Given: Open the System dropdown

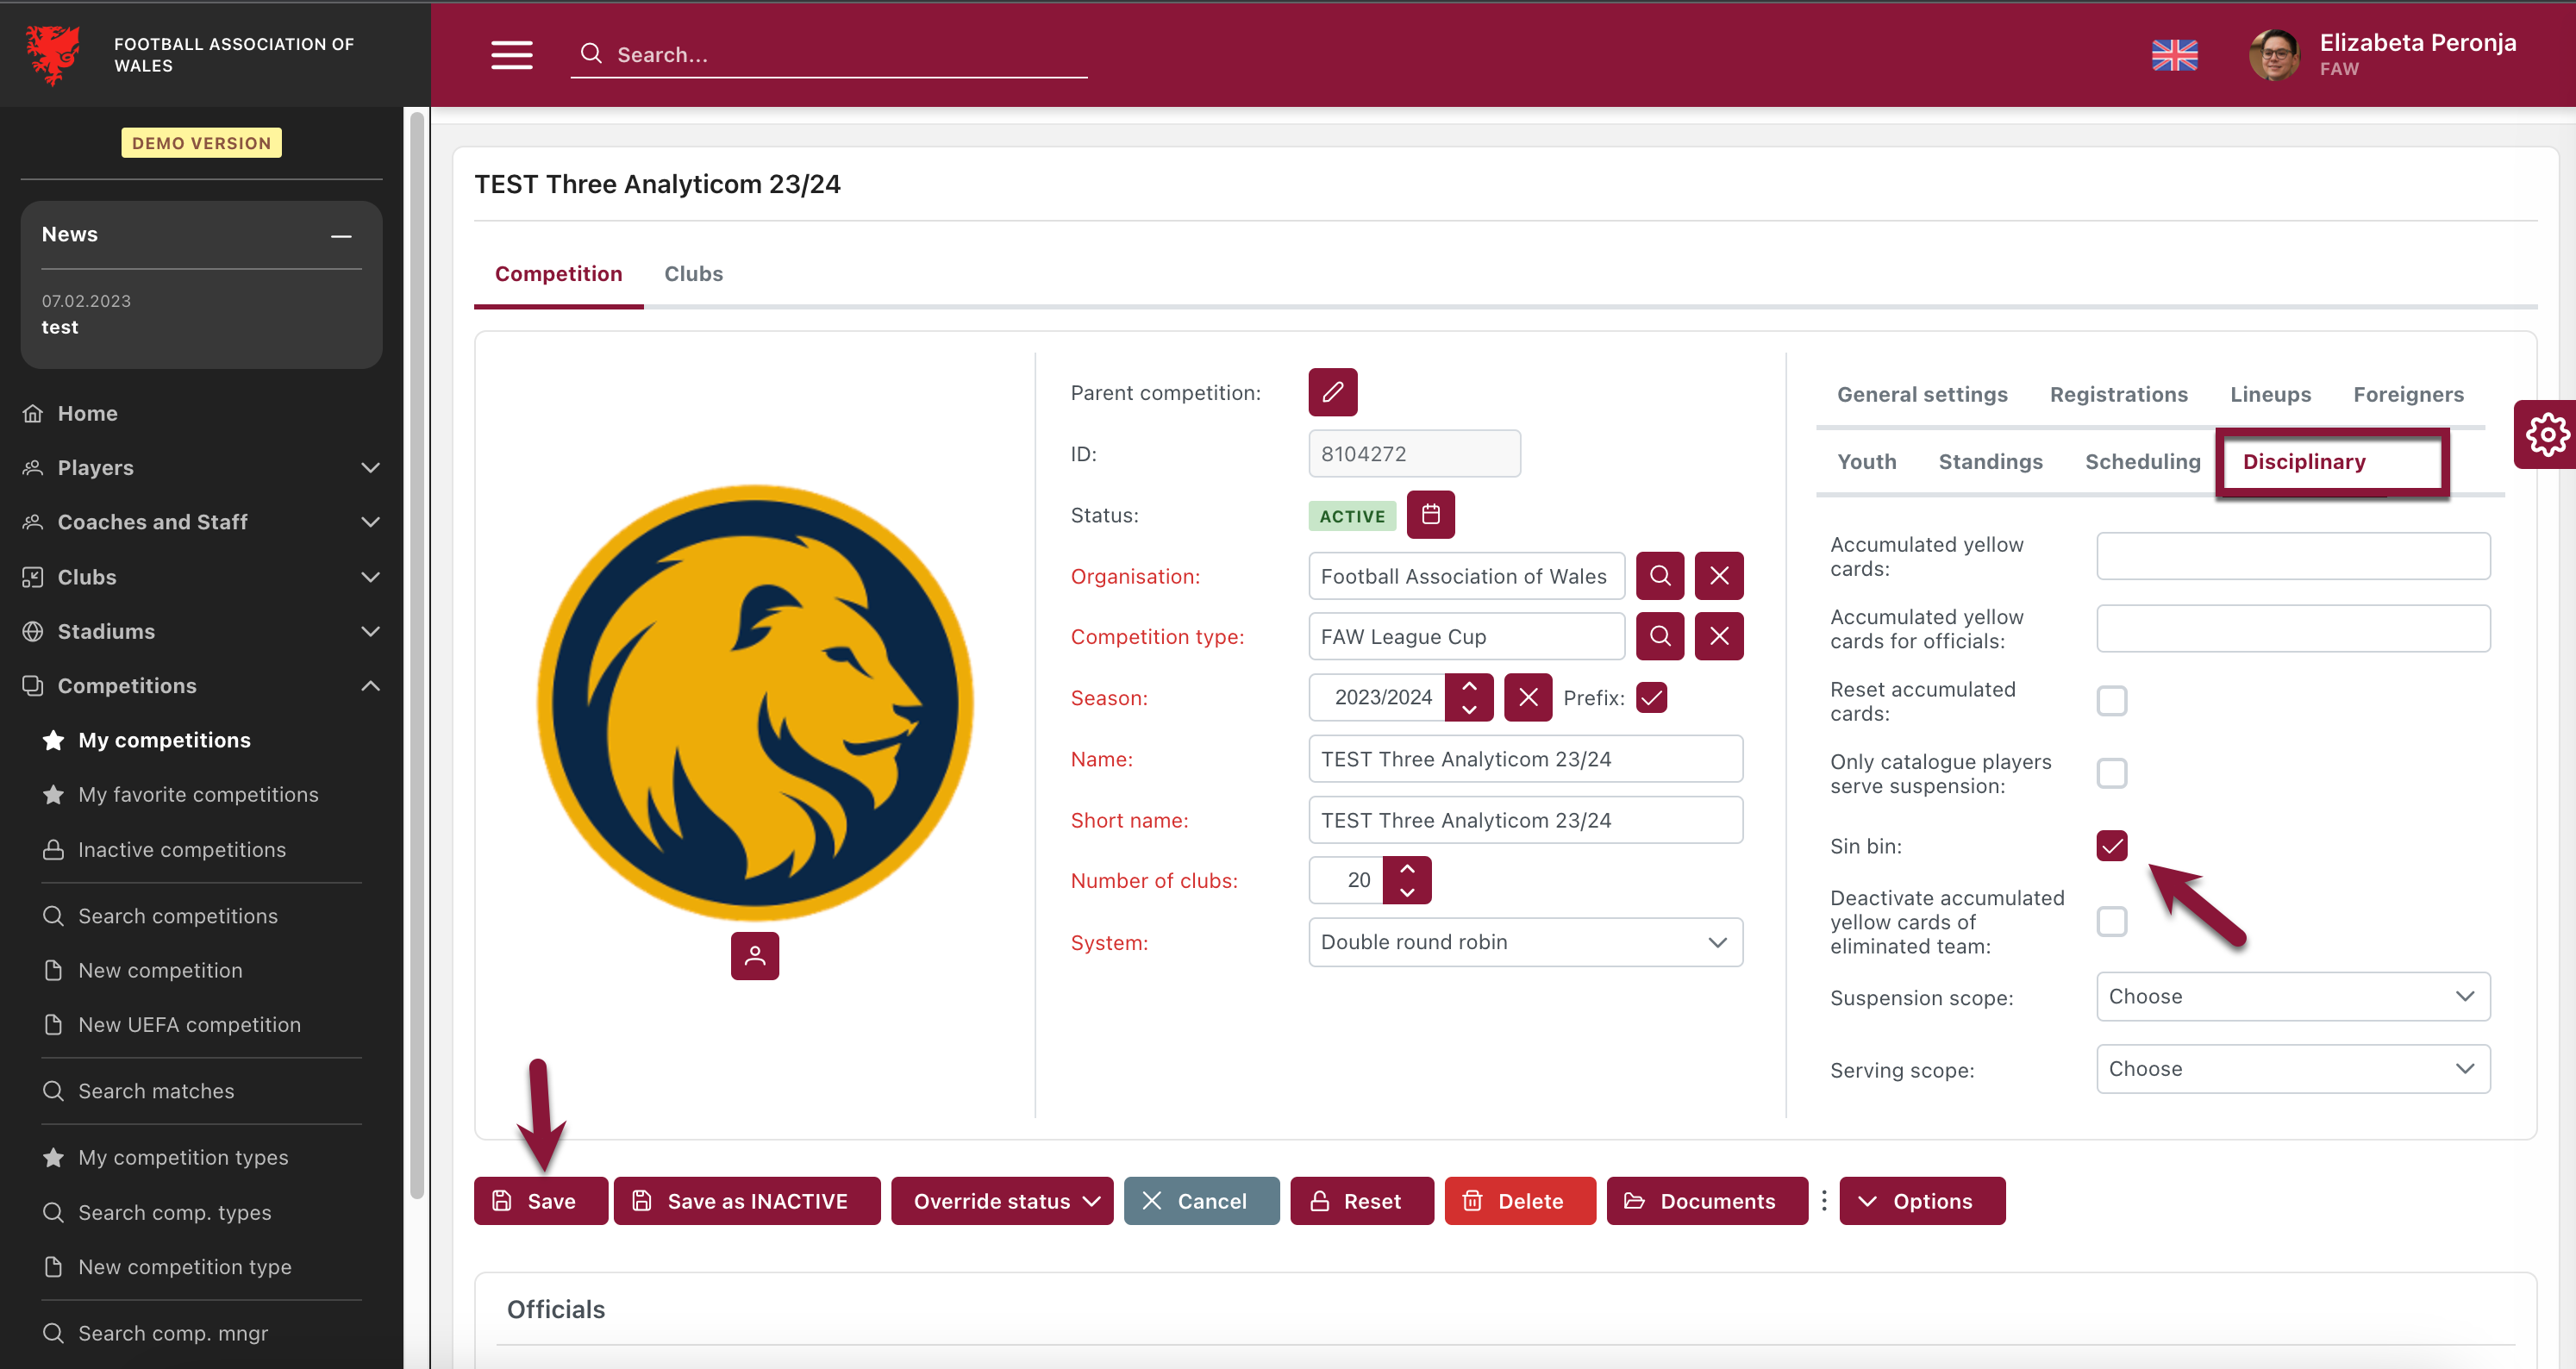Looking at the screenshot, I should 1524,942.
